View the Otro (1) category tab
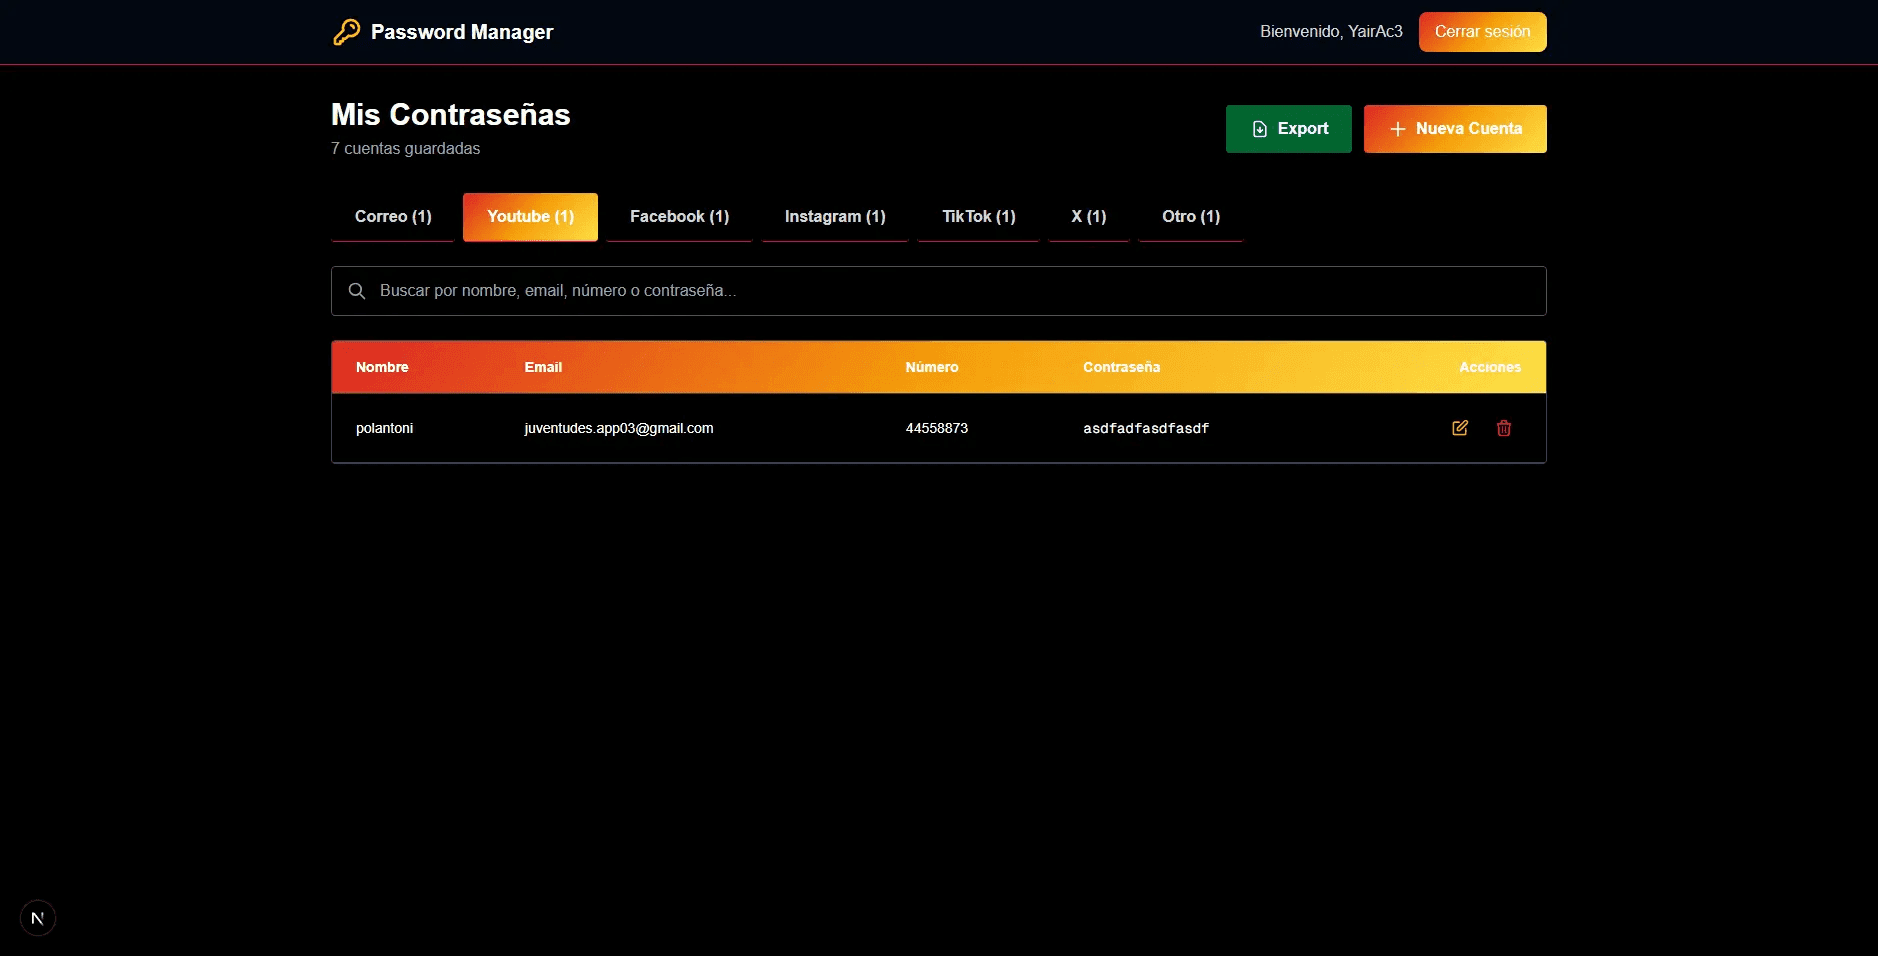Viewport: 1878px width, 956px height. 1190,217
